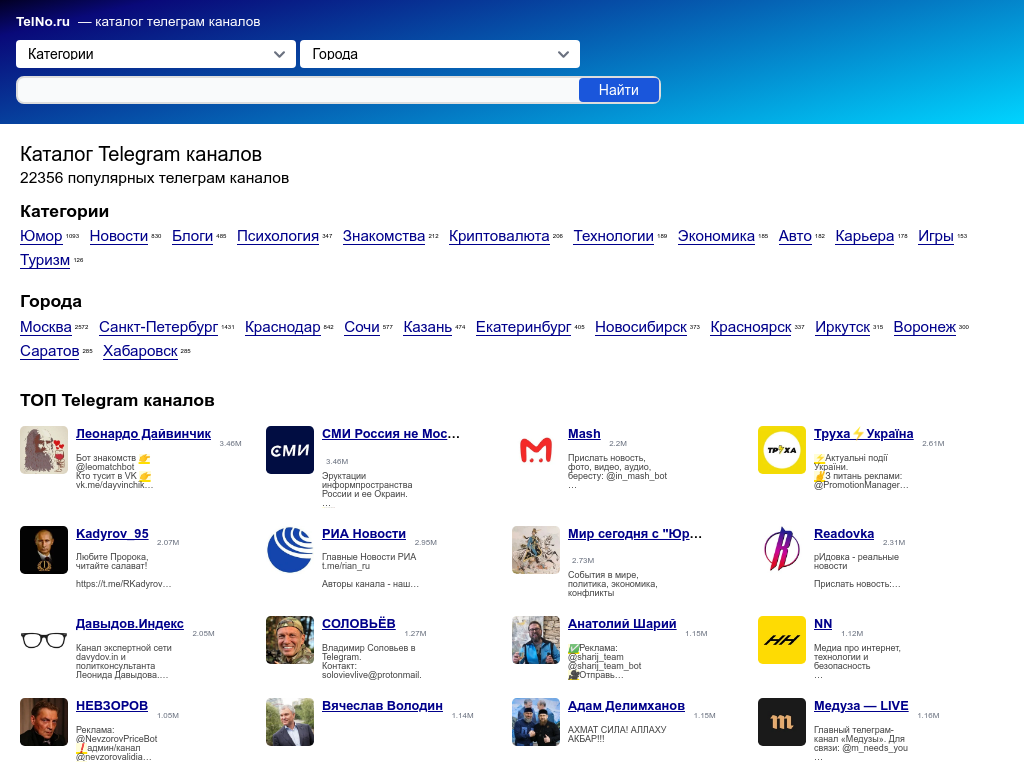
Task: Open the Mash channel title link
Action: [584, 434]
